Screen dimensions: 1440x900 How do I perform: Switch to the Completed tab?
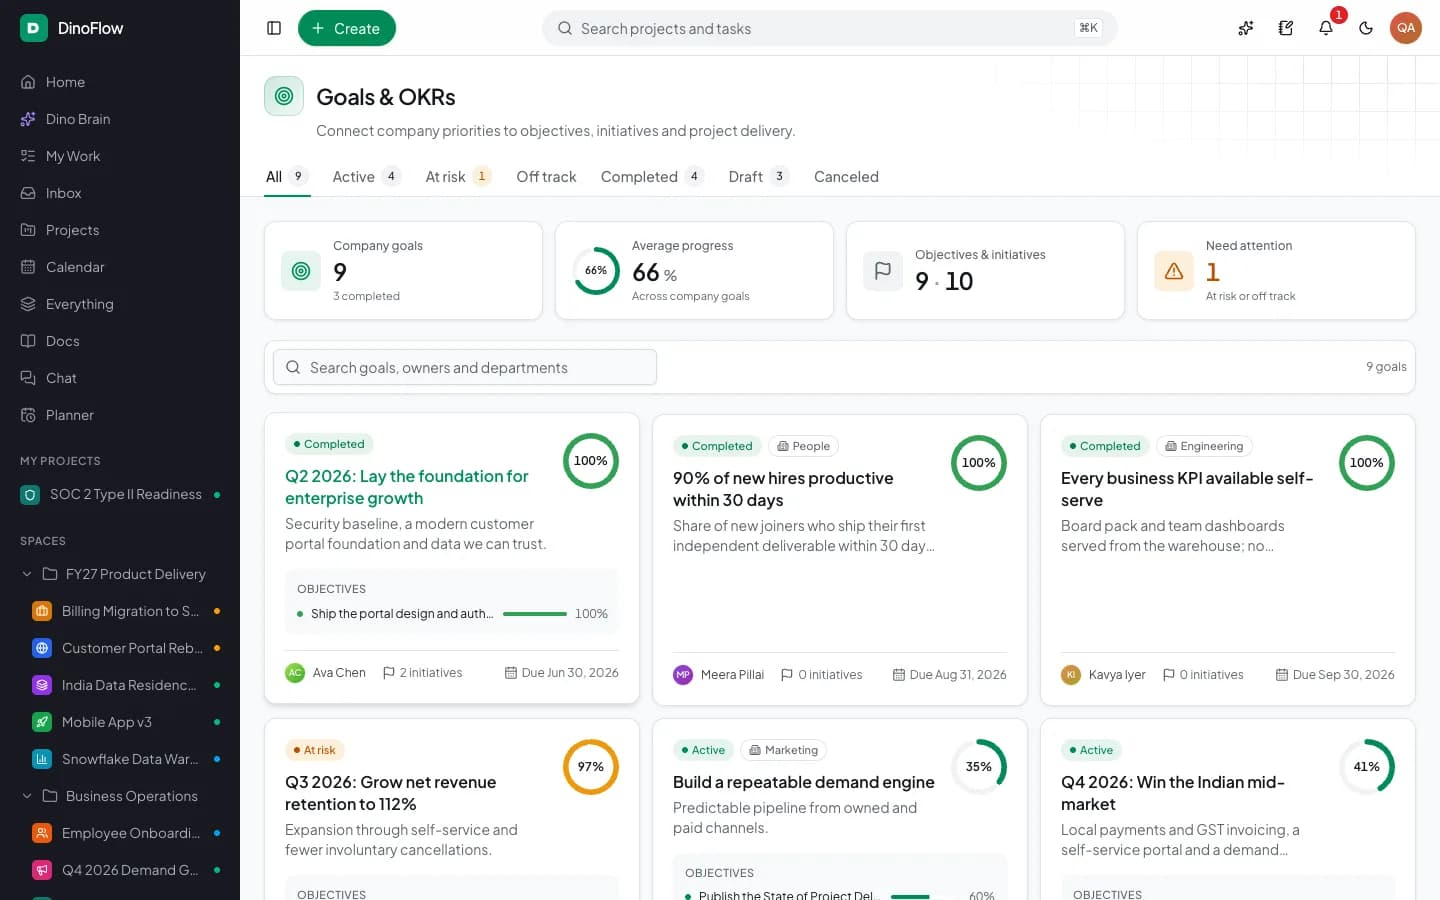click(652, 177)
